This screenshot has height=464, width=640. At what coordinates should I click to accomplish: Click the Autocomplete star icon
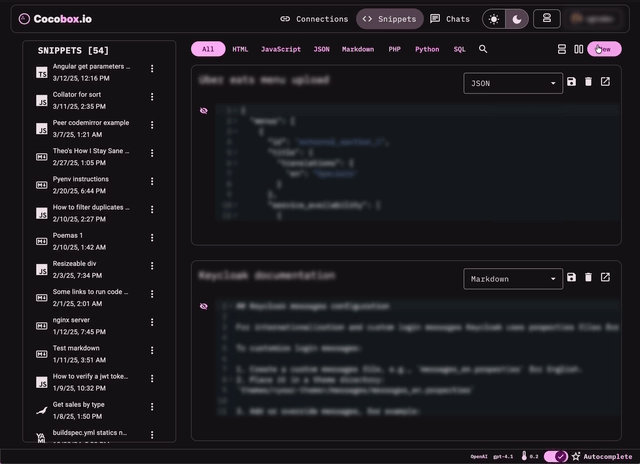[576, 456]
